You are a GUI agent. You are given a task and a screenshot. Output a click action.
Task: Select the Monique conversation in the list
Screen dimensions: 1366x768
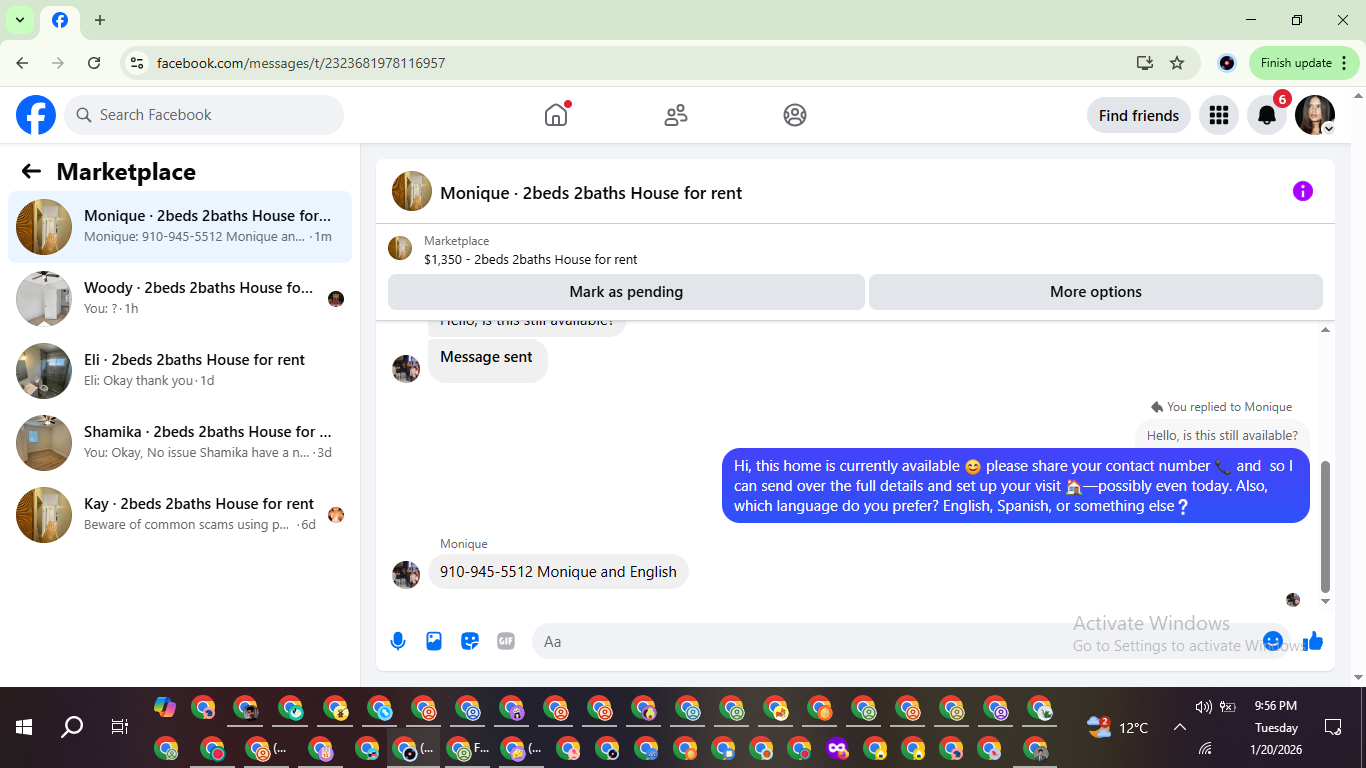(x=180, y=227)
